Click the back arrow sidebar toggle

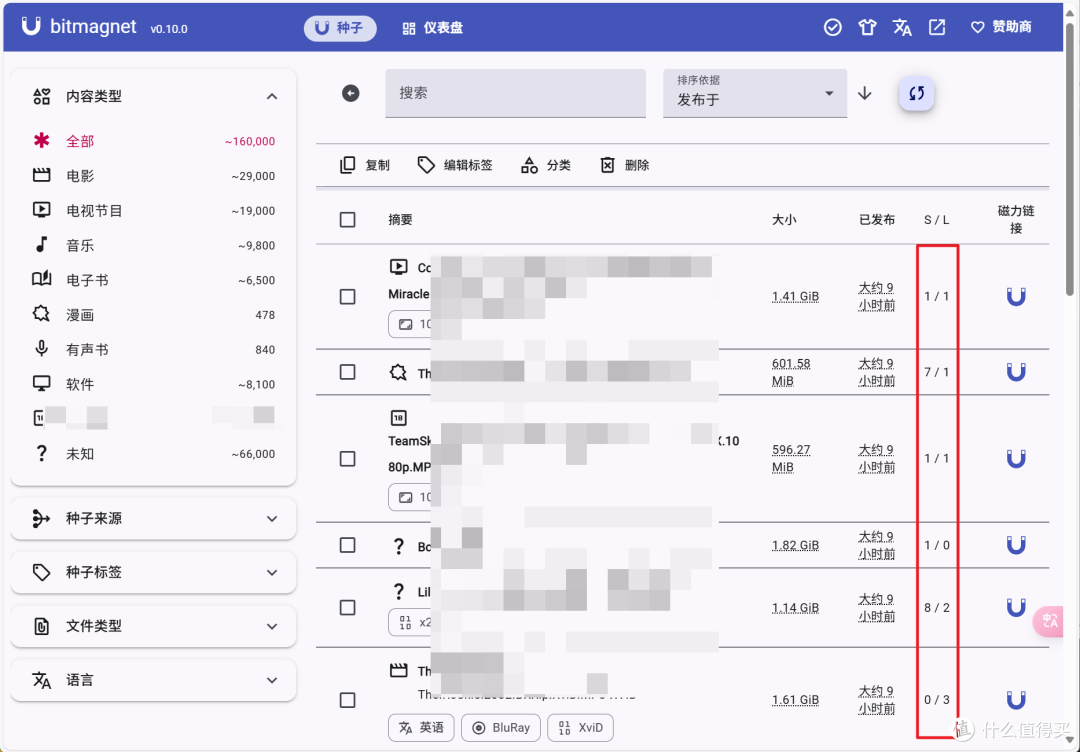pyautogui.click(x=351, y=93)
